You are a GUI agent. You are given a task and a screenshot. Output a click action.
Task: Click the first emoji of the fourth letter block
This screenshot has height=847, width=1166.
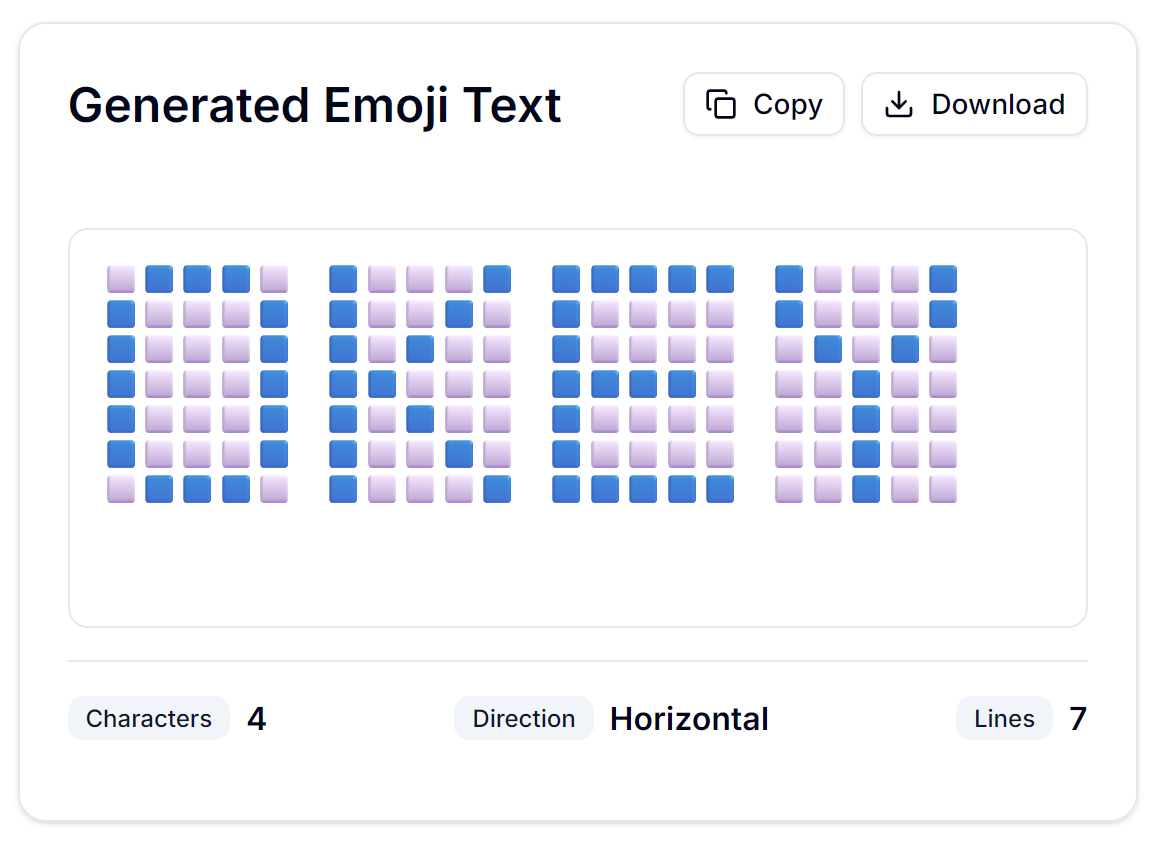click(x=788, y=278)
